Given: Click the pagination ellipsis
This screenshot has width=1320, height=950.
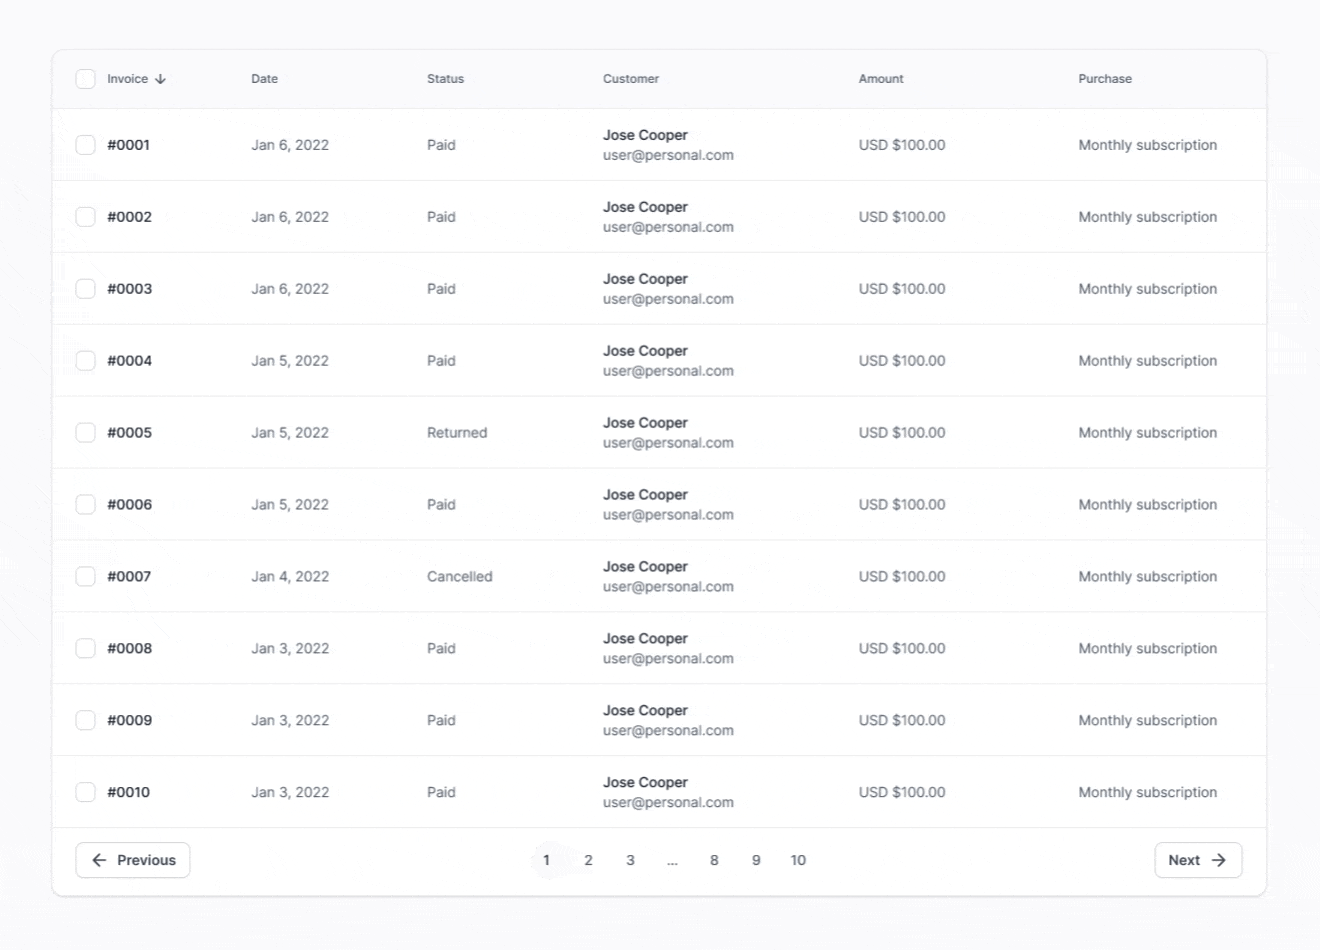Looking at the screenshot, I should tap(672, 860).
